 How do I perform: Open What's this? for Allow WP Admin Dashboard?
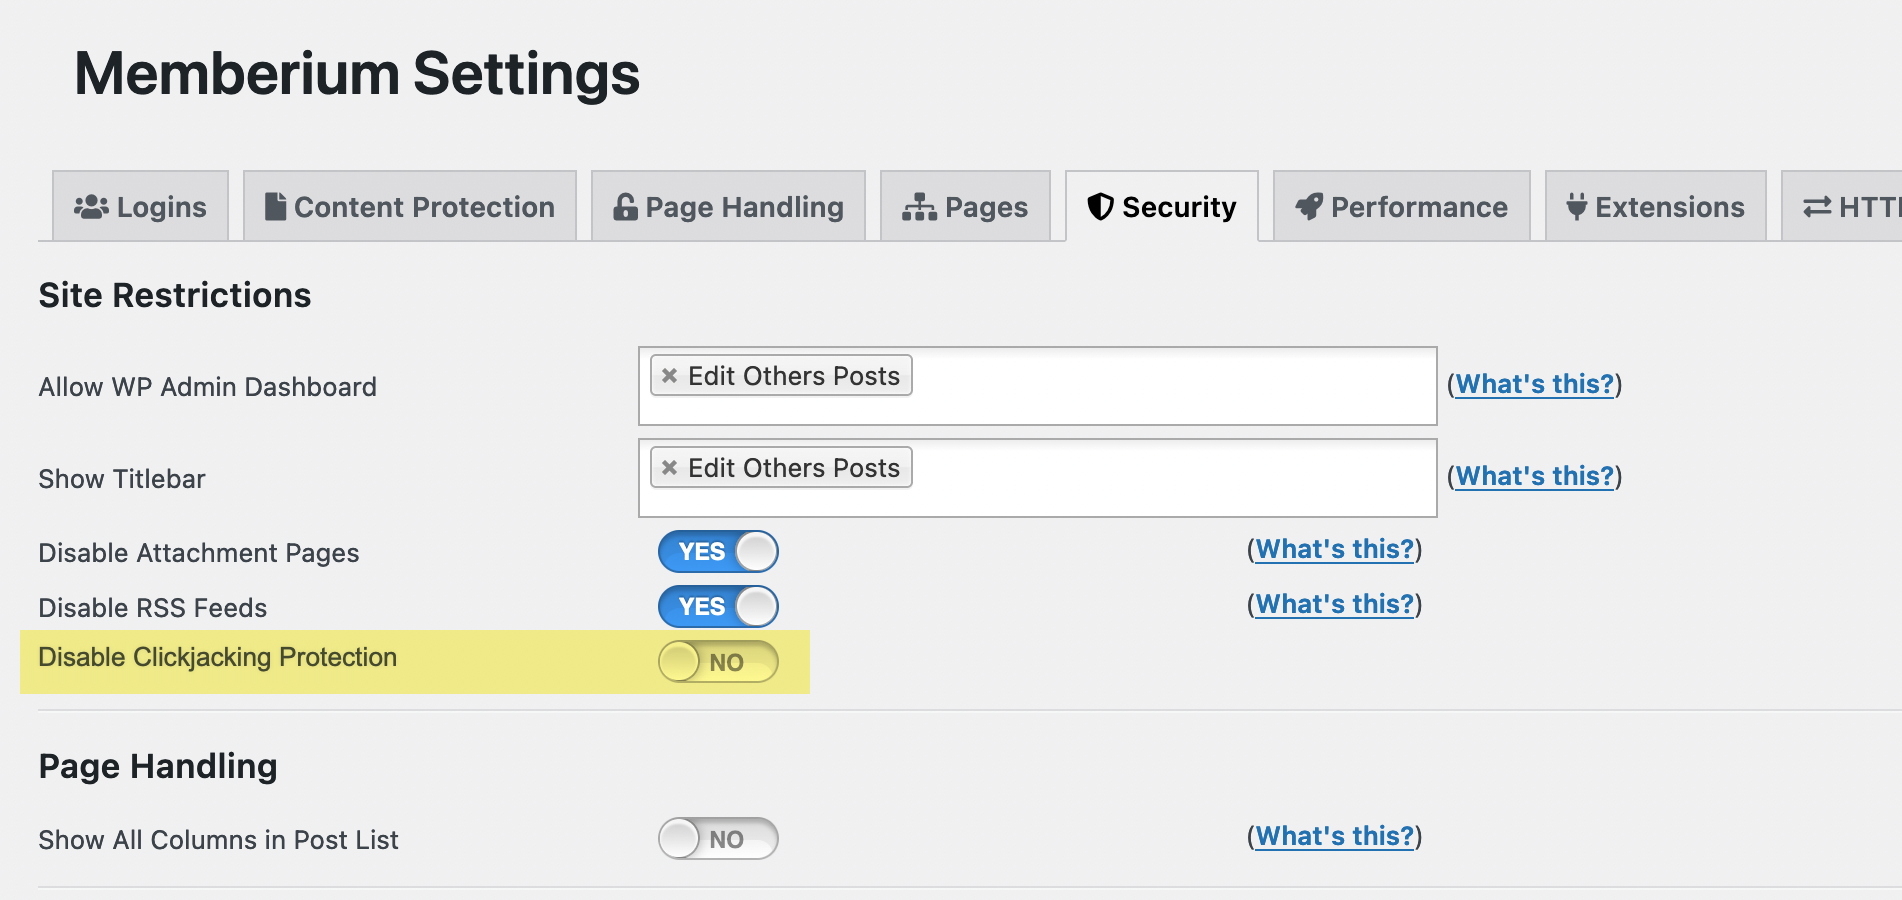pos(1535,384)
